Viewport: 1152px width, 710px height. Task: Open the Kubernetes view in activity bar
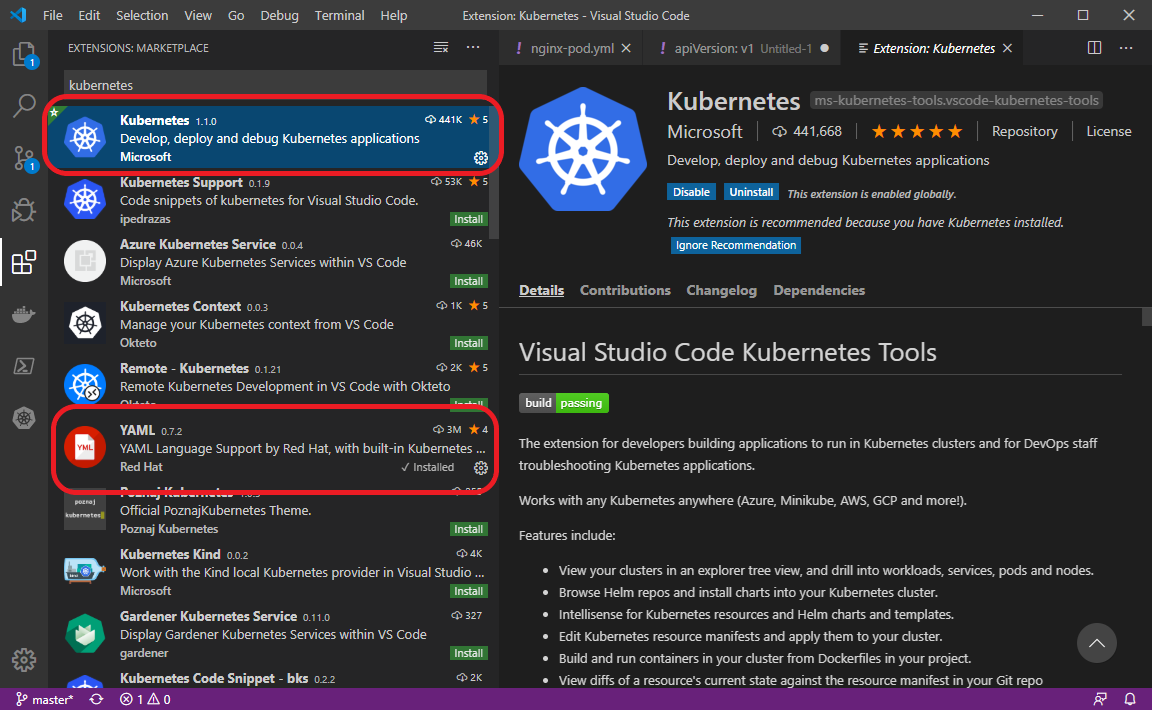(24, 418)
